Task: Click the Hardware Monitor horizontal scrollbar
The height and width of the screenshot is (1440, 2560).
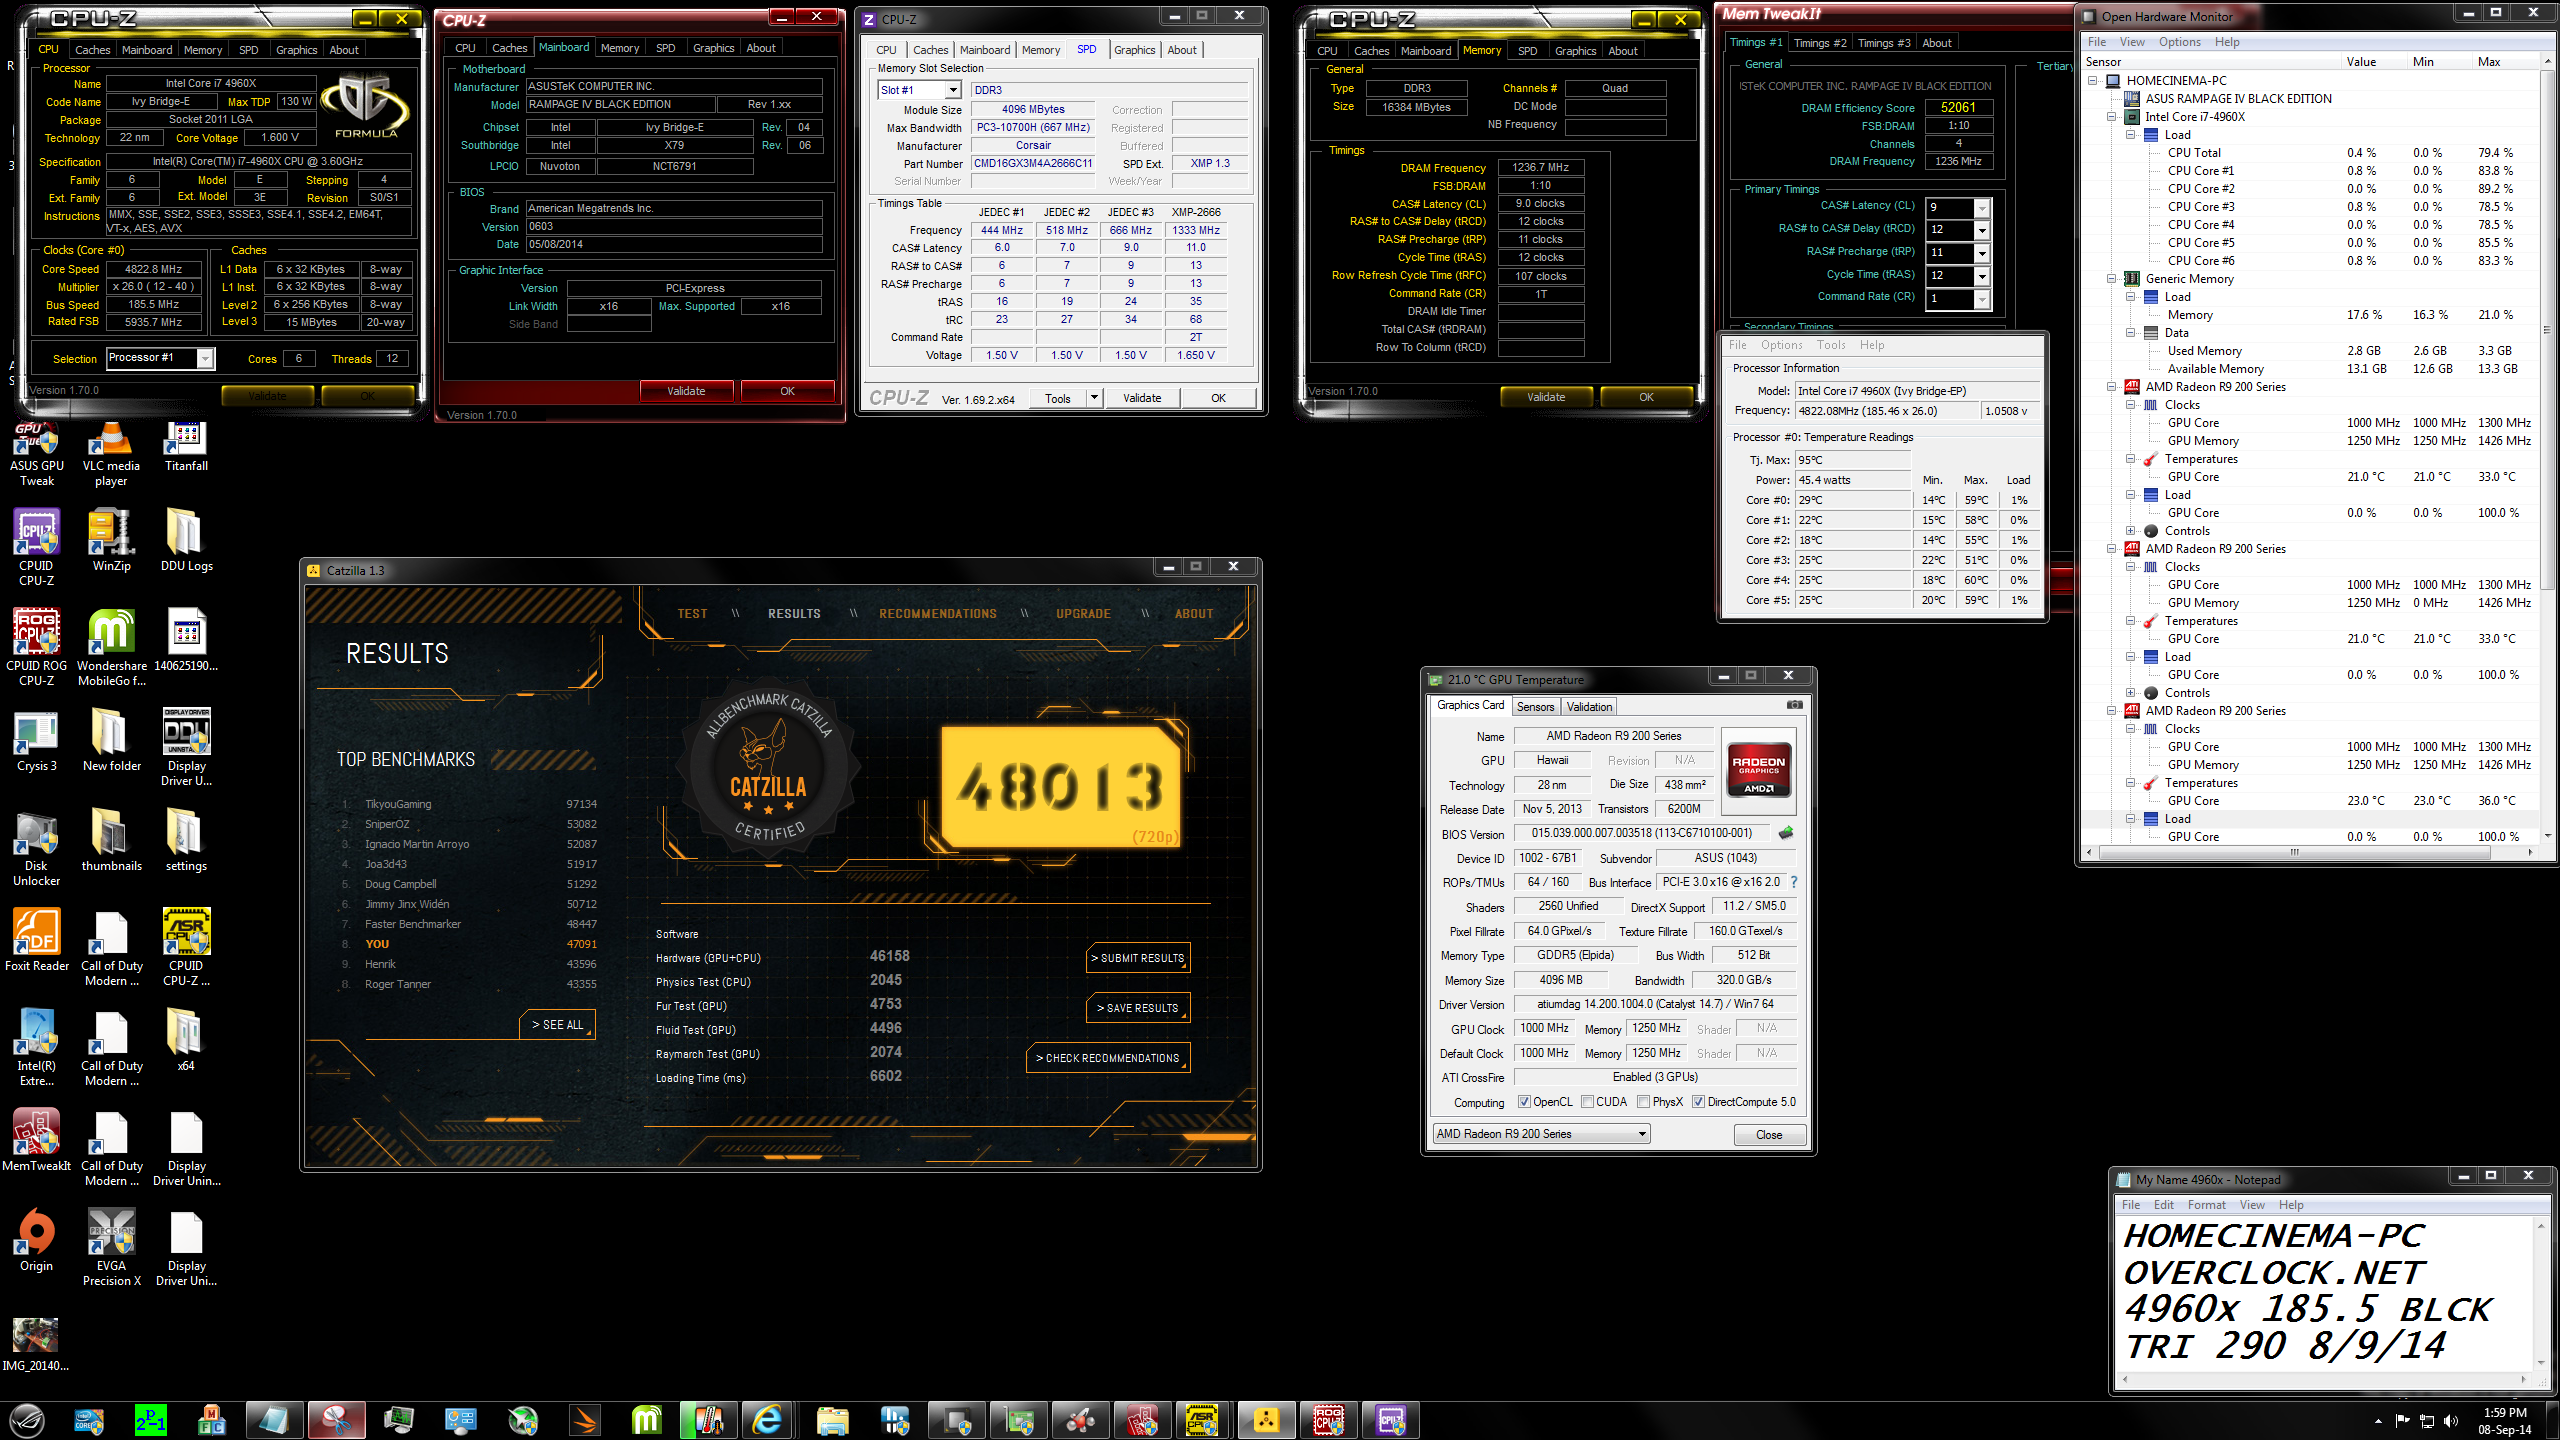Action: tap(2294, 853)
